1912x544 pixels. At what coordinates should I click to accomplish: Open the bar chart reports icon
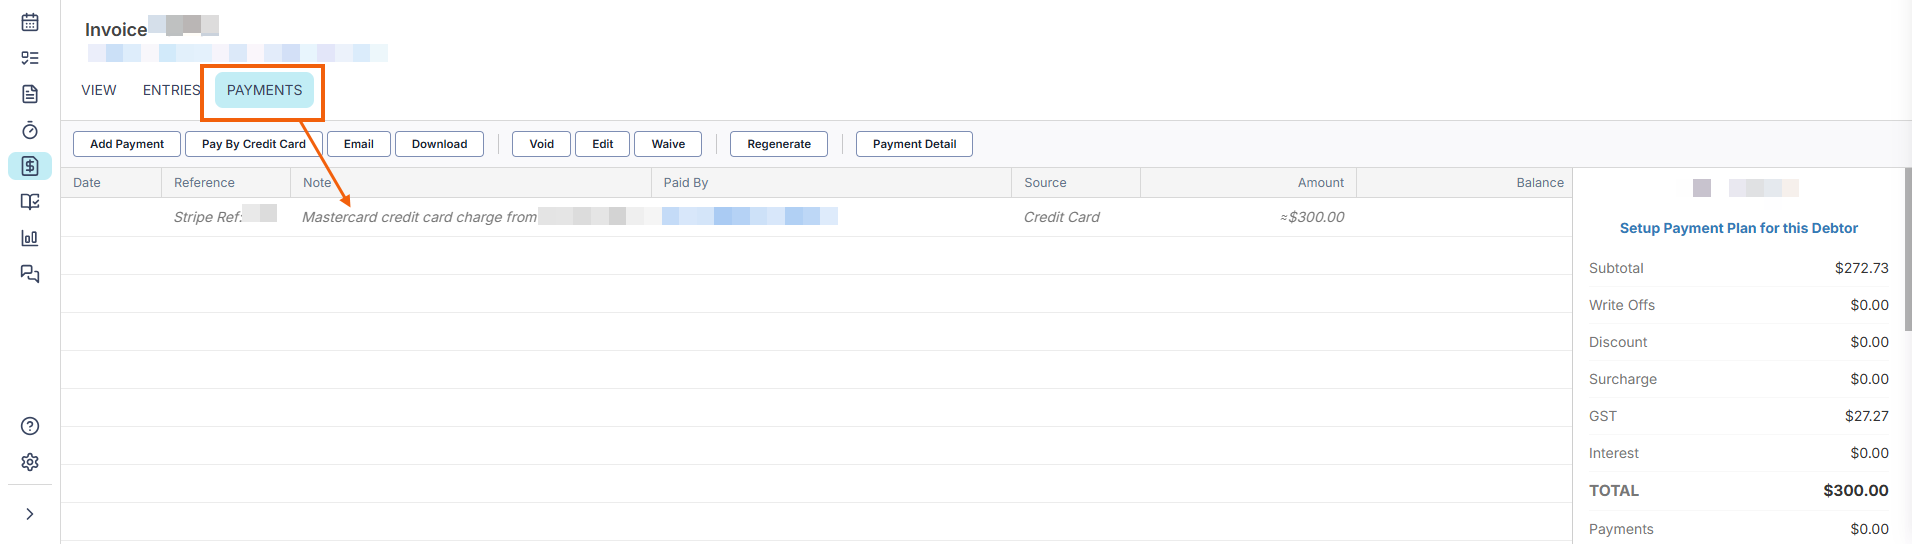[30, 238]
